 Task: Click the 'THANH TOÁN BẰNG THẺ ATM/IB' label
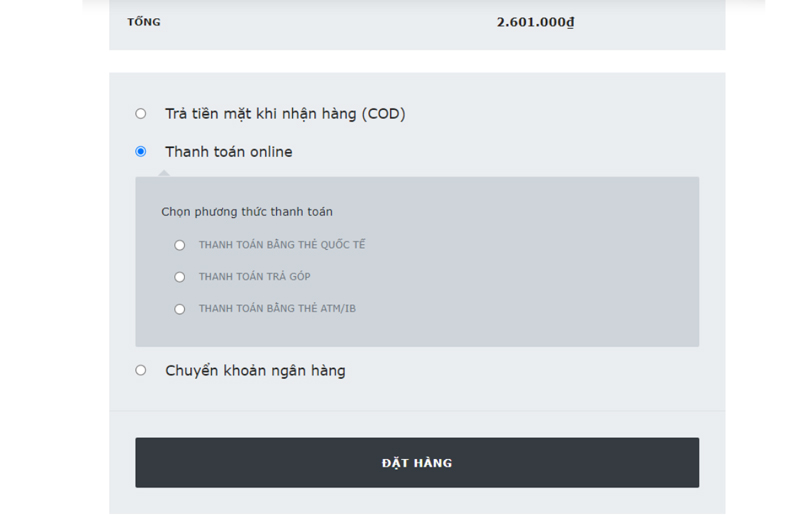coord(277,308)
